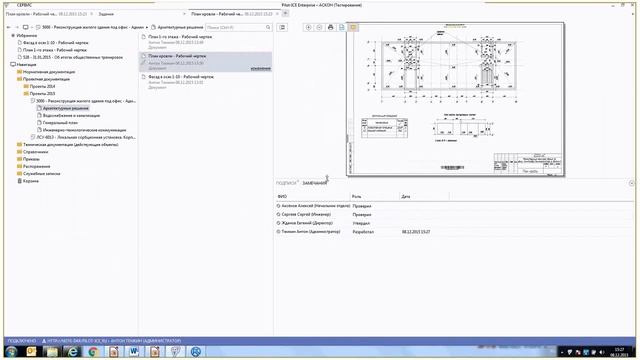The height and width of the screenshot is (360, 640).
Task: Open the Windows Start menu
Action: (x=11, y=351)
